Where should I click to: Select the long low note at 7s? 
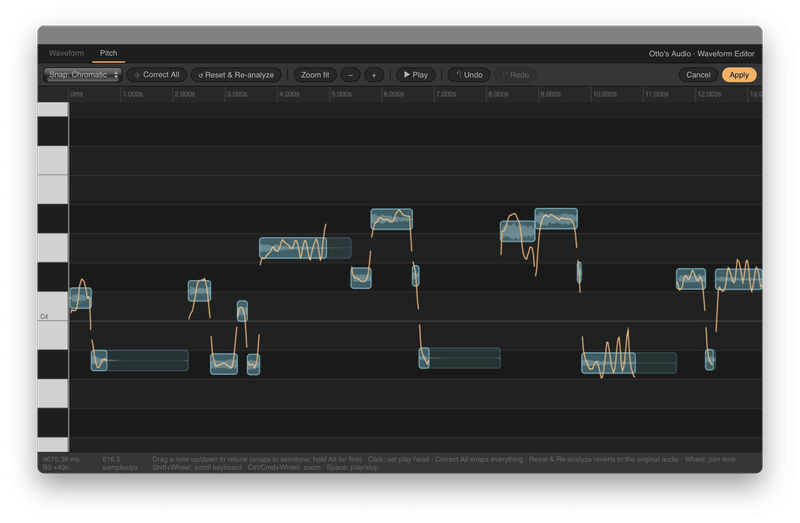(x=460, y=358)
